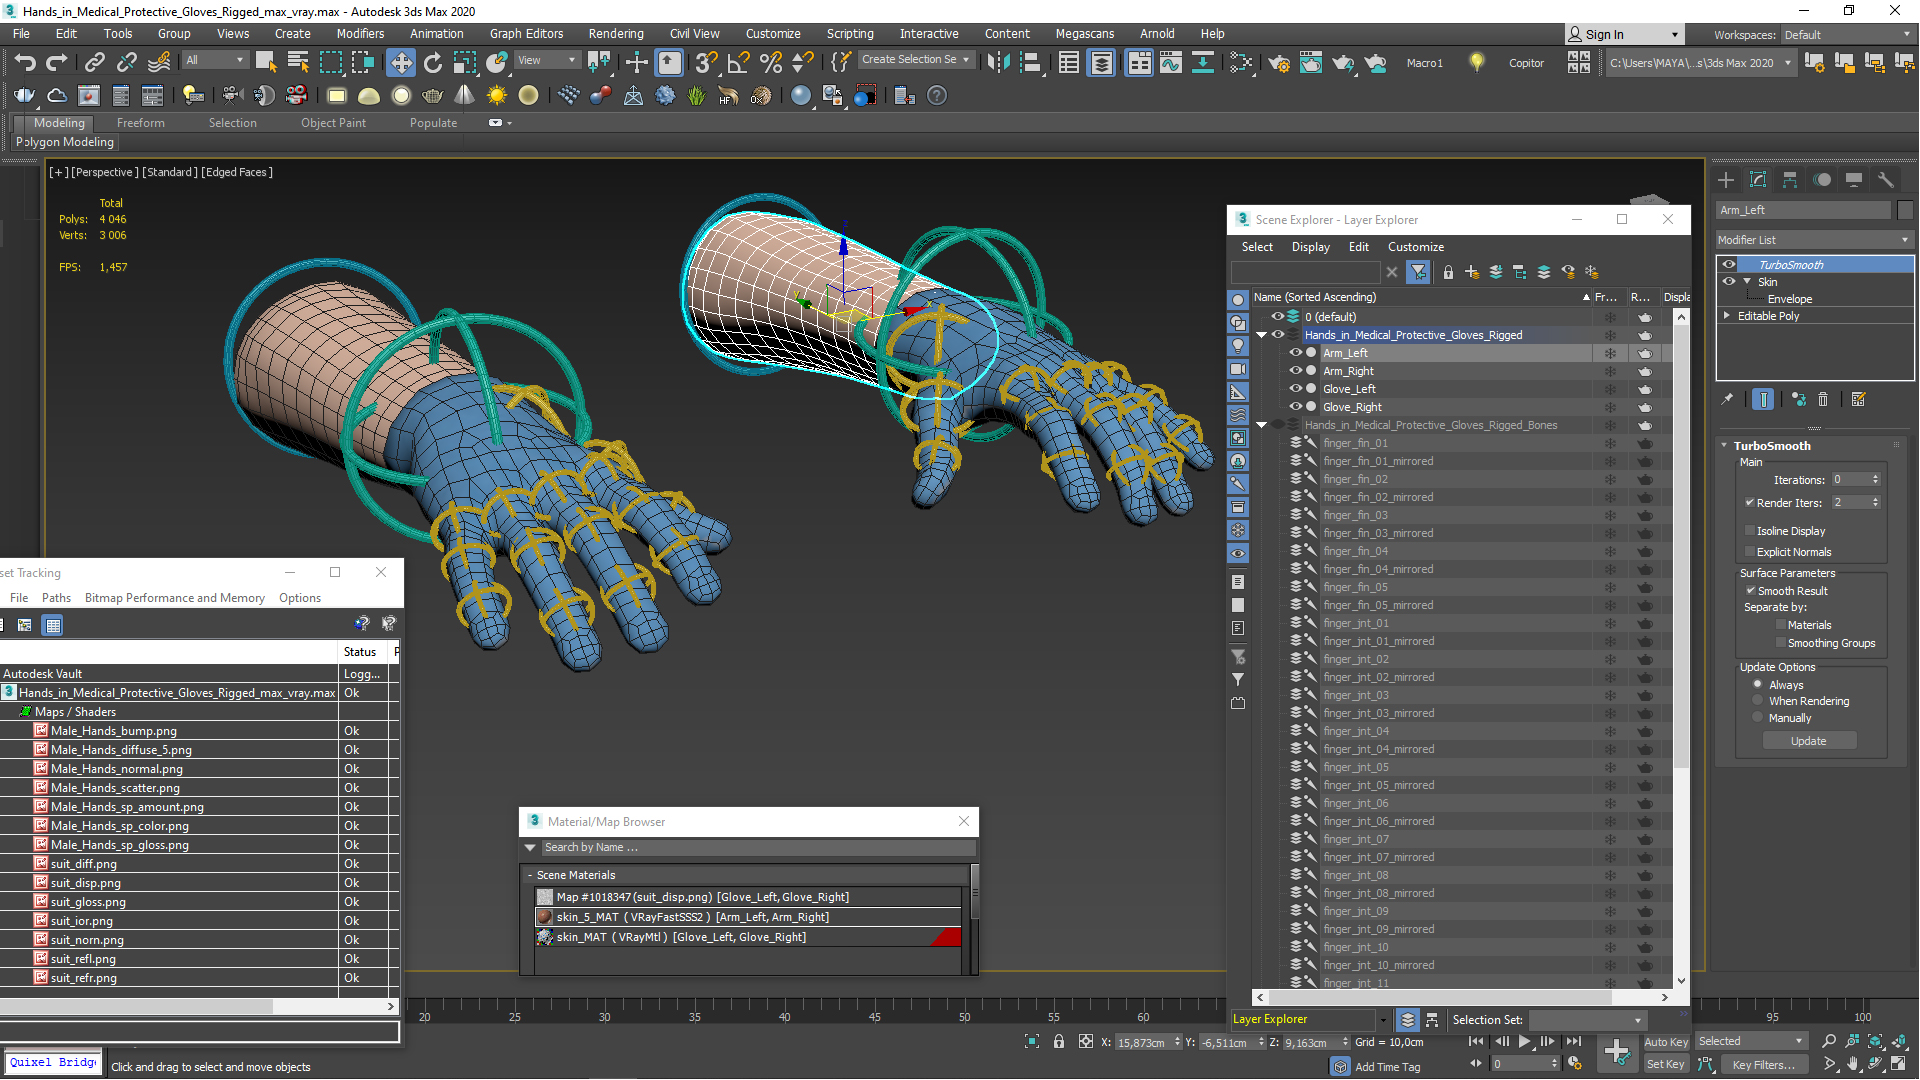This screenshot has width=1920, height=1080.
Task: Click the Pin Stack icon
Action: (1727, 399)
